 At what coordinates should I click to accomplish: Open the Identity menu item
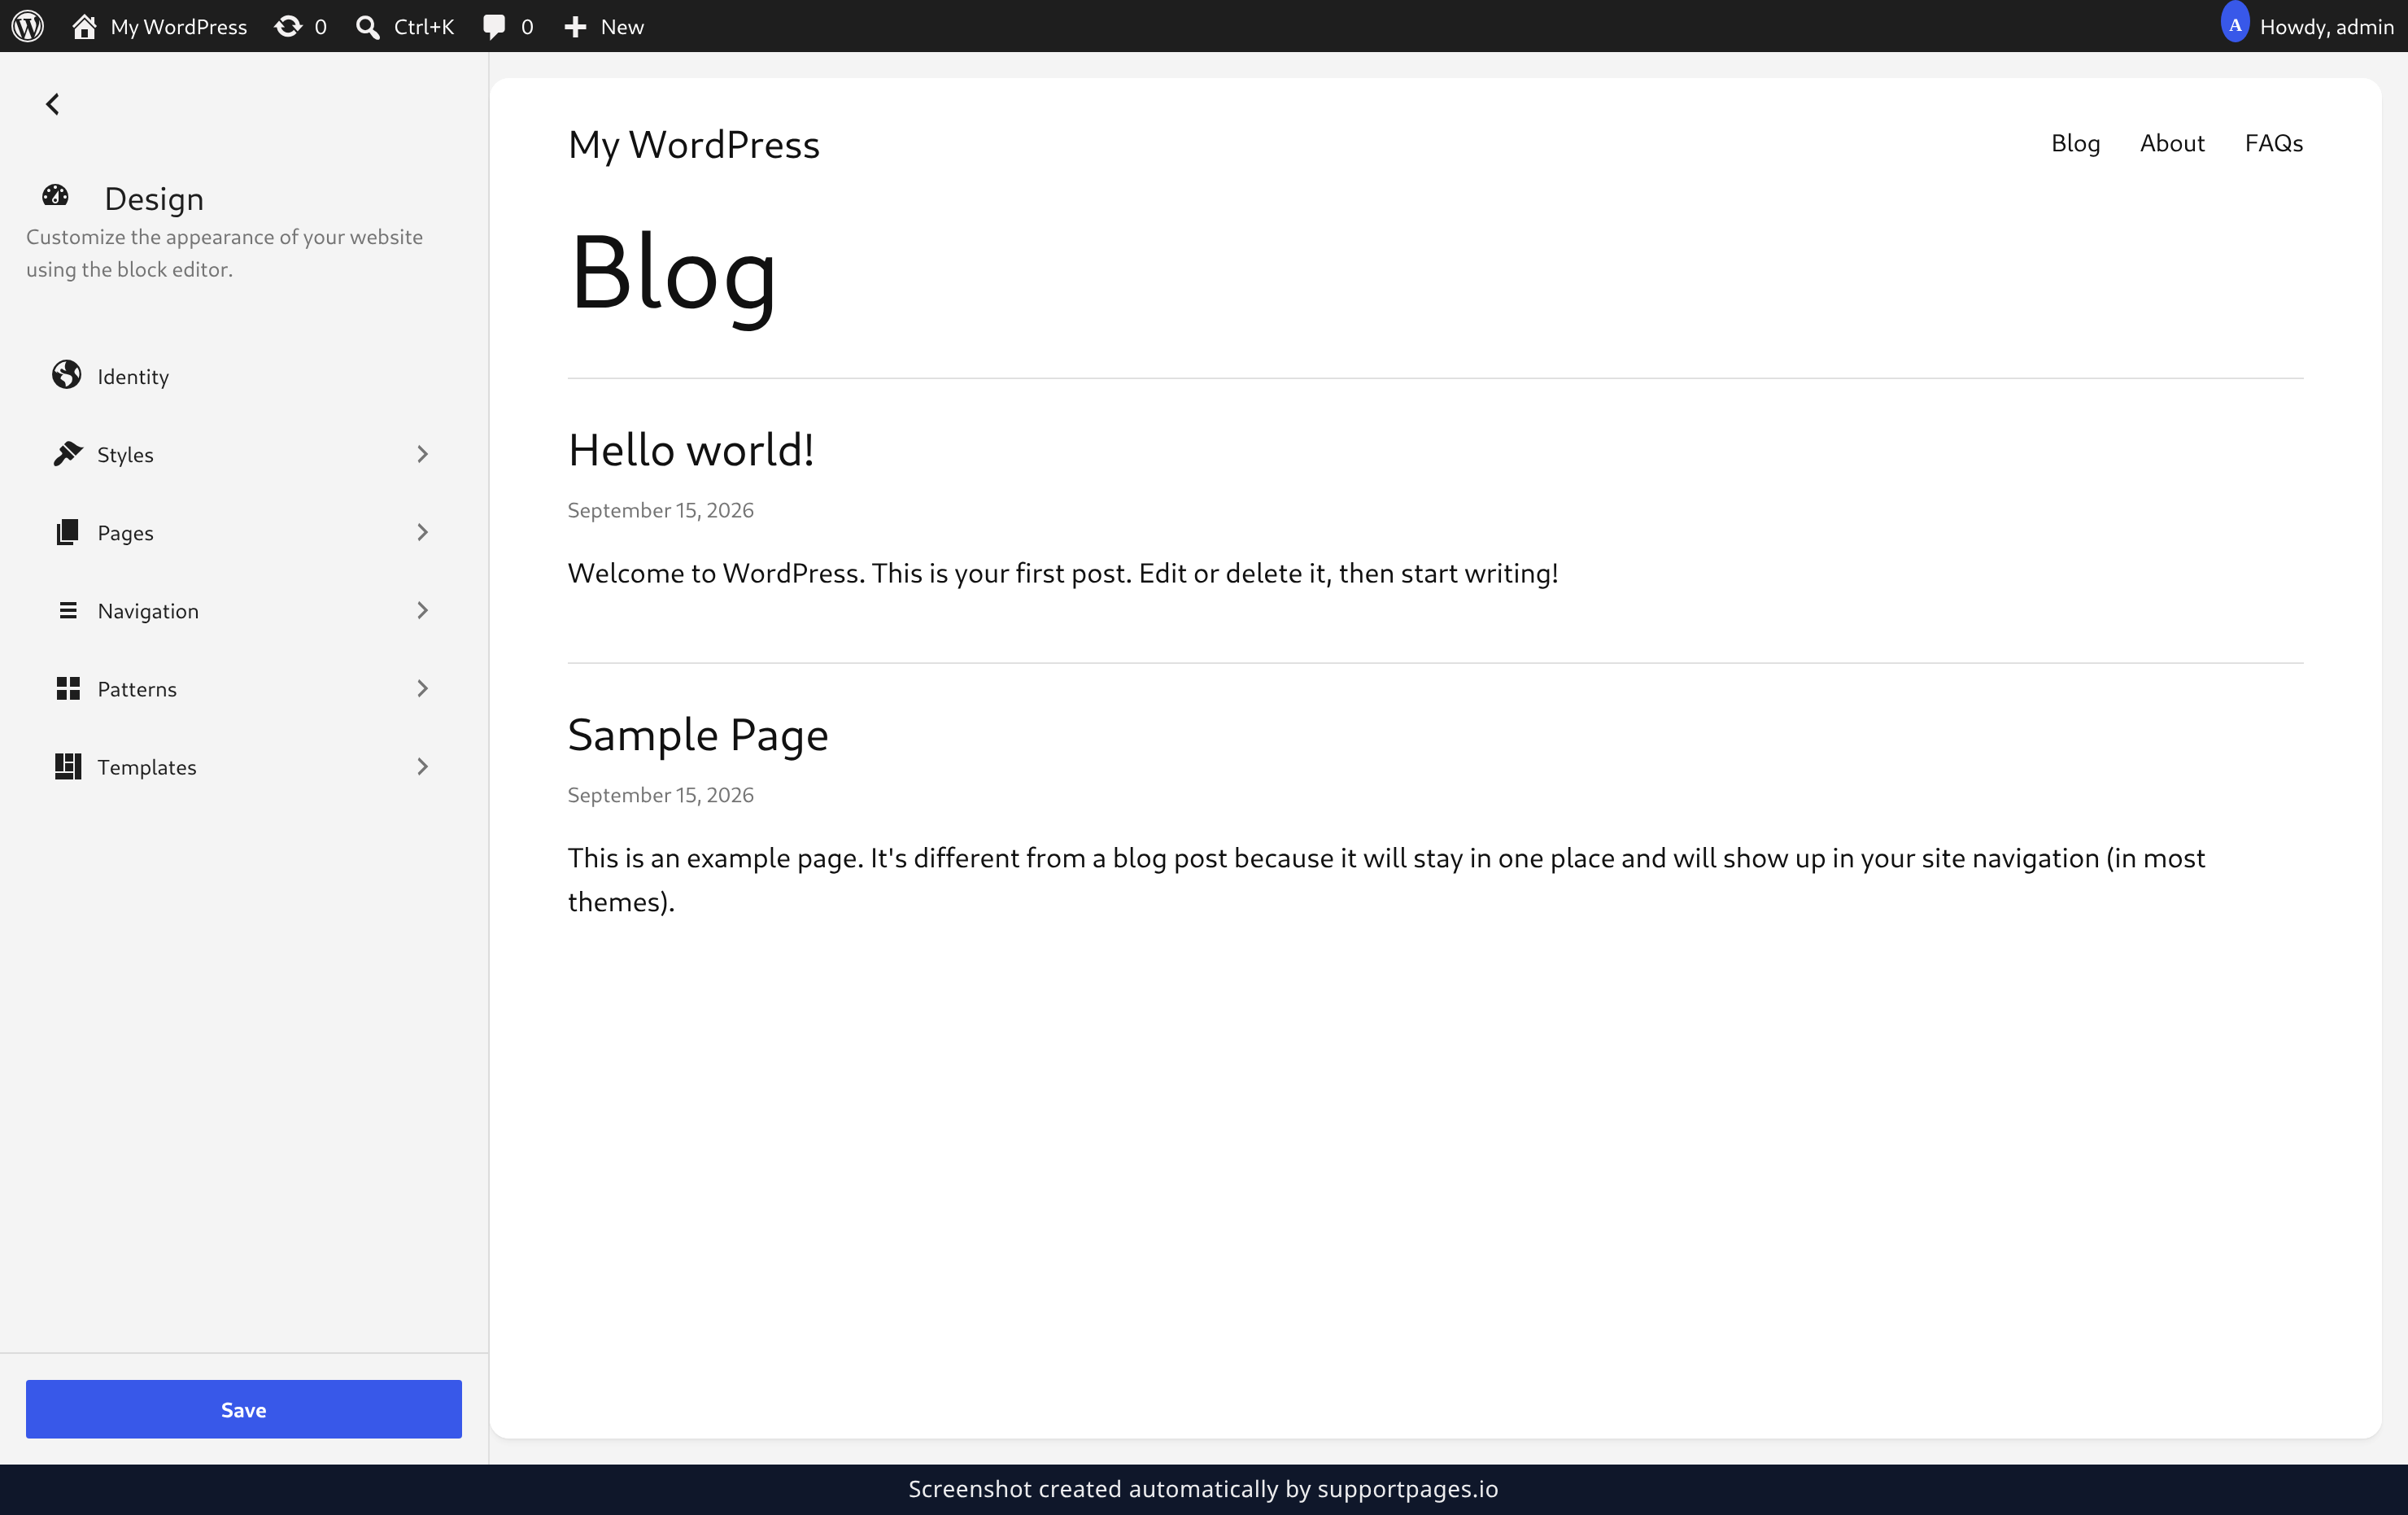[244, 376]
